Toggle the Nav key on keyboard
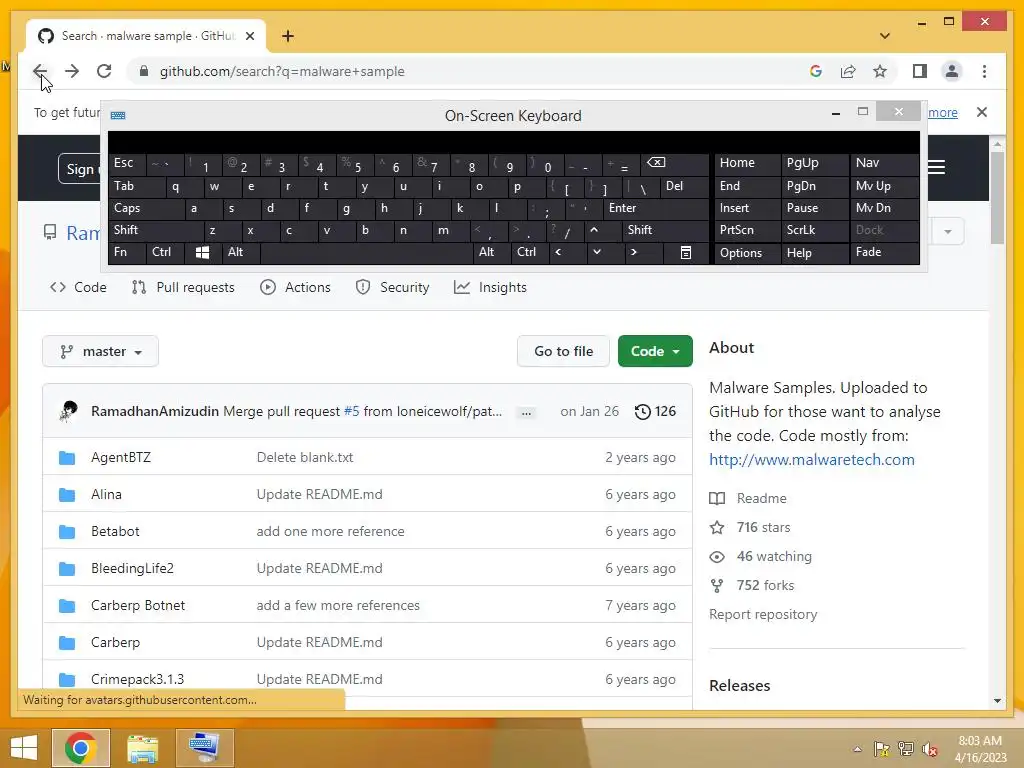 tap(884, 163)
